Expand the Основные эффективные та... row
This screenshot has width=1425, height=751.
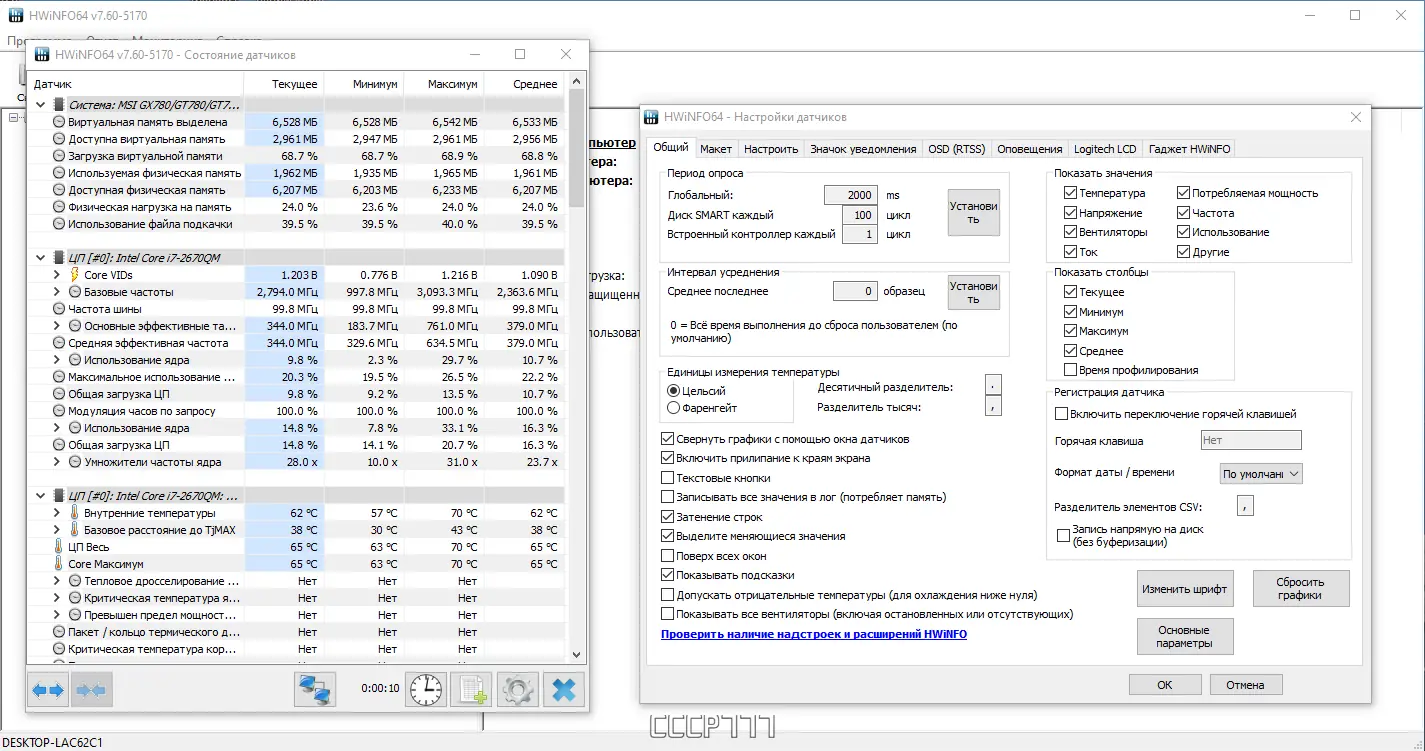click(57, 326)
